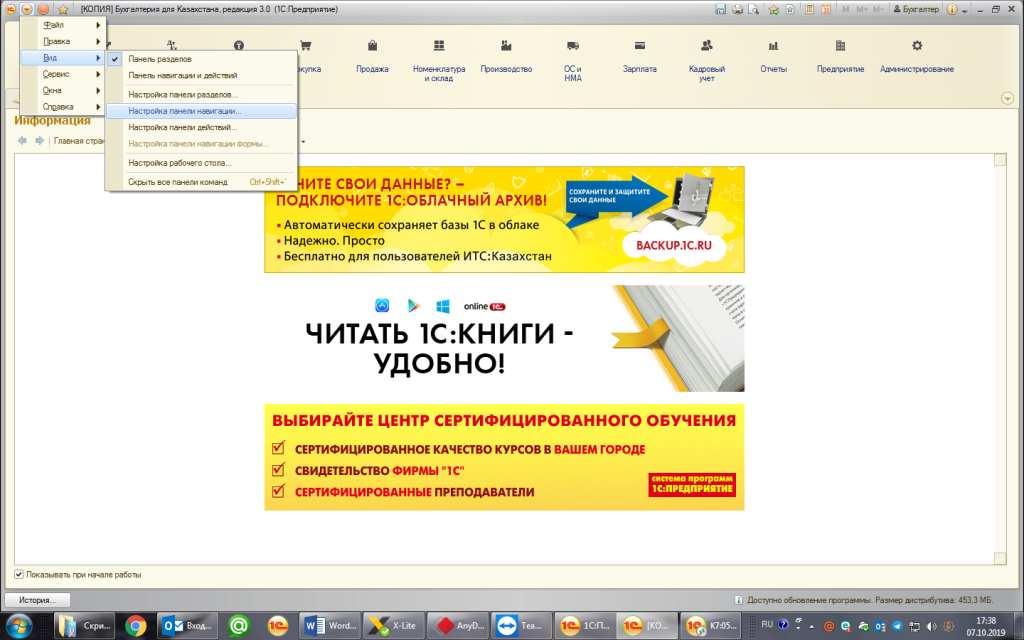The height and width of the screenshot is (640, 1024).
Task: Open the Кадровый учет section
Action: (x=707, y=60)
